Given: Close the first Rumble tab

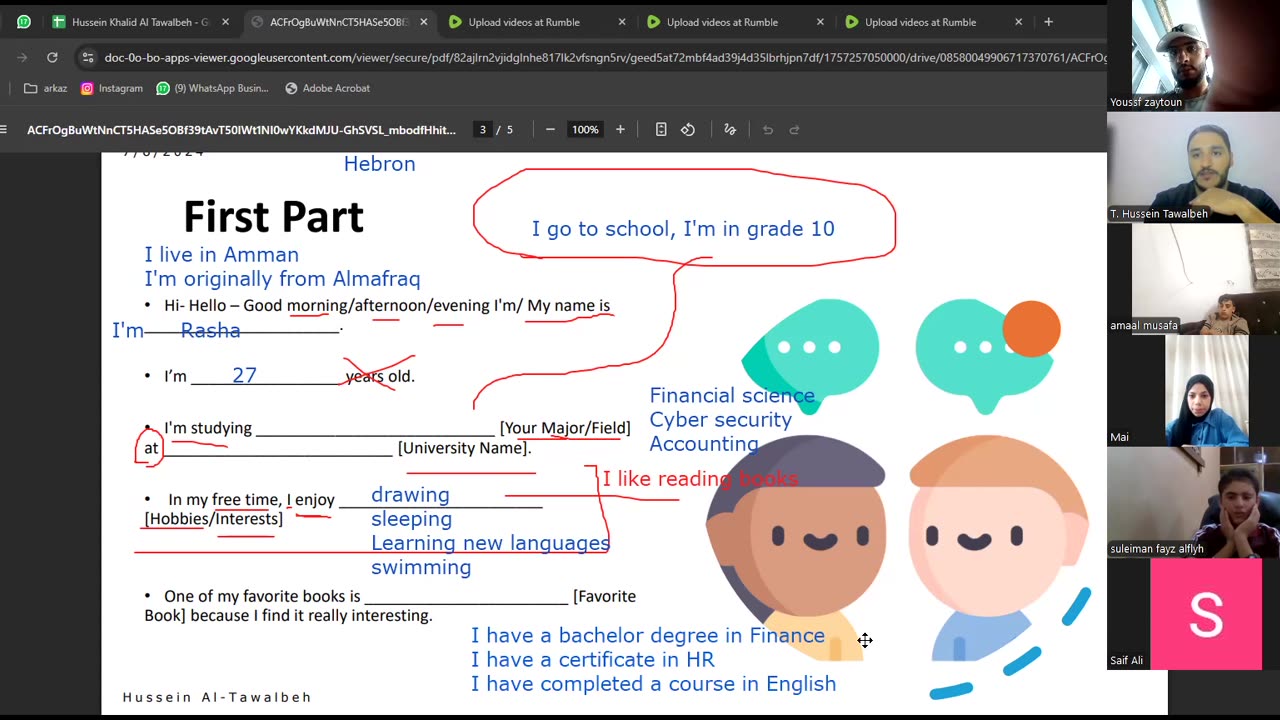Looking at the screenshot, I should pyautogui.click(x=622, y=22).
